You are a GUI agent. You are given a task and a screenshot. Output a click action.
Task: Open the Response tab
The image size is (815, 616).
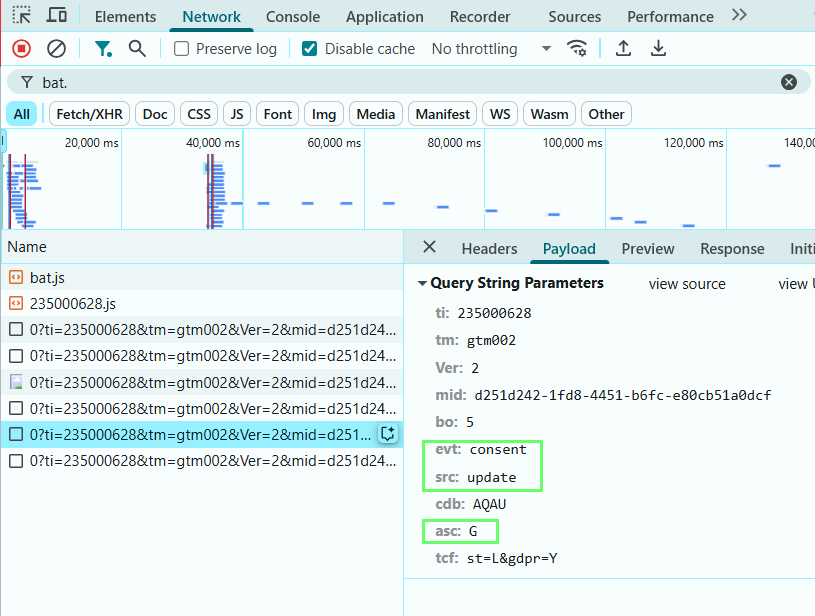click(732, 248)
